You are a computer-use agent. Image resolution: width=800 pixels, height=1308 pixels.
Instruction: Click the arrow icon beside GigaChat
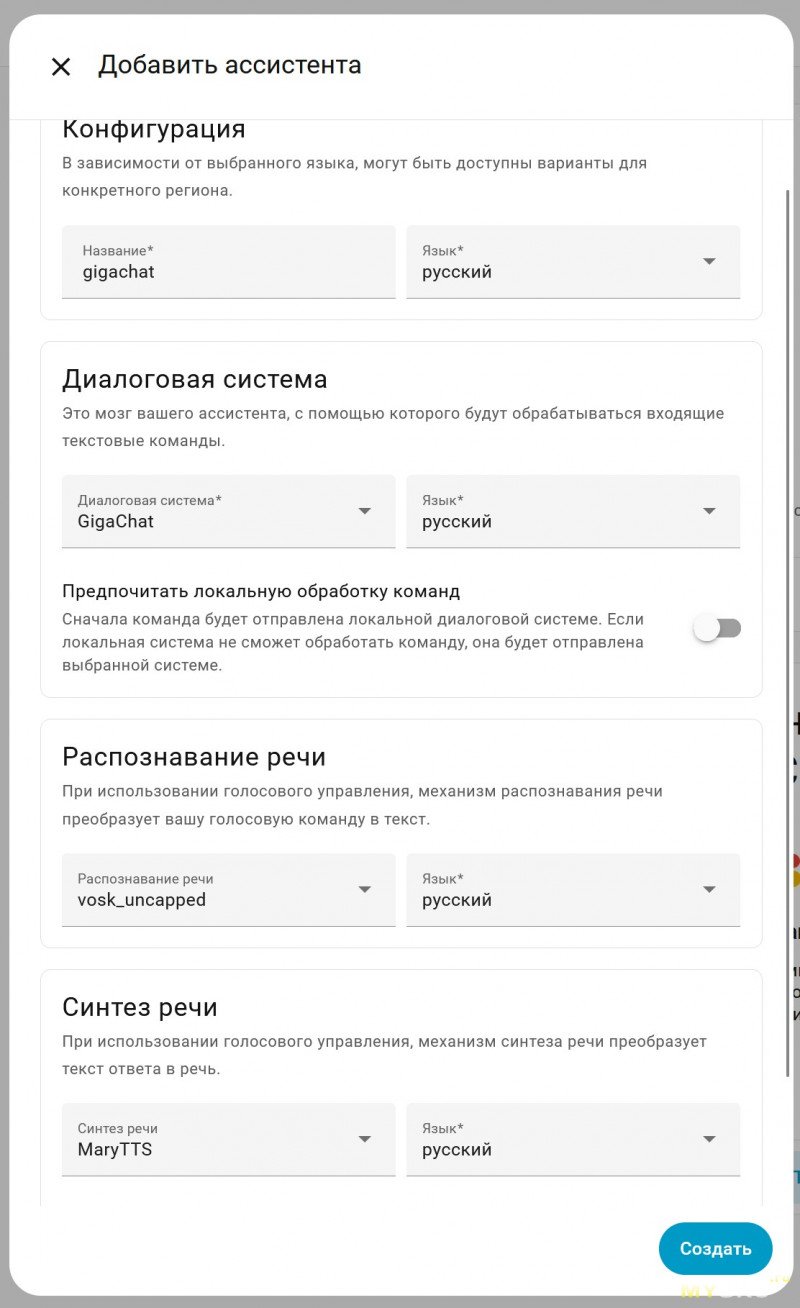click(365, 511)
